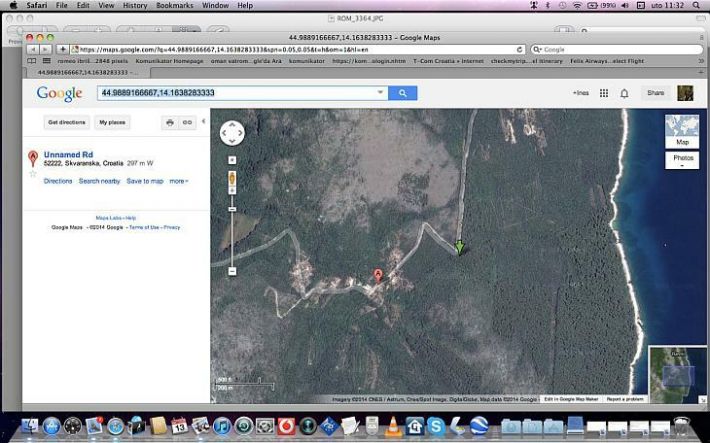This screenshot has width=710, height=443.
Task: Click the Search nearby link
Action: pos(99,181)
